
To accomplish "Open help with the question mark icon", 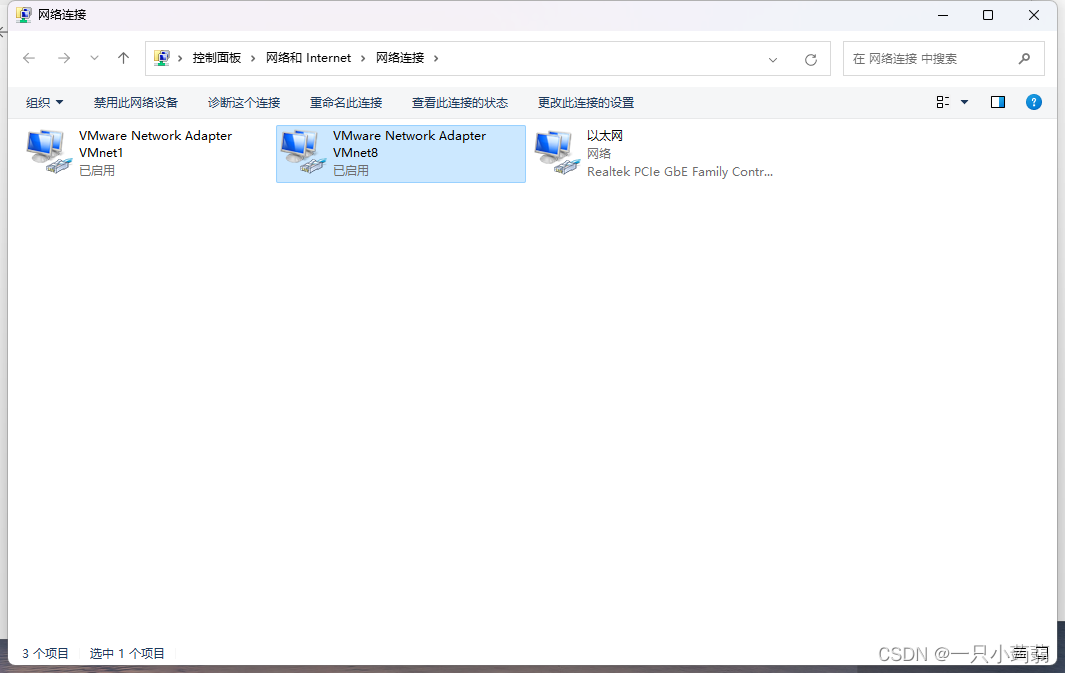I will coord(1033,102).
